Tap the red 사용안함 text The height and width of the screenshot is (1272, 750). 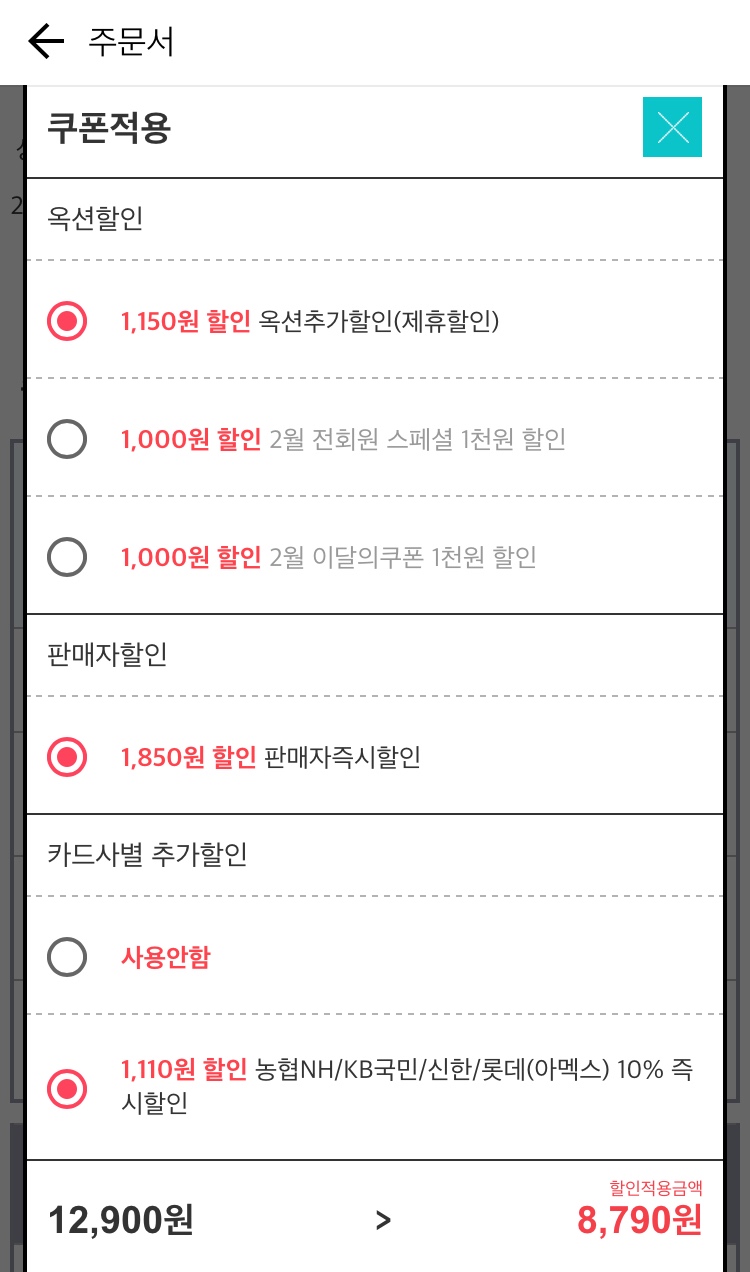pos(166,958)
